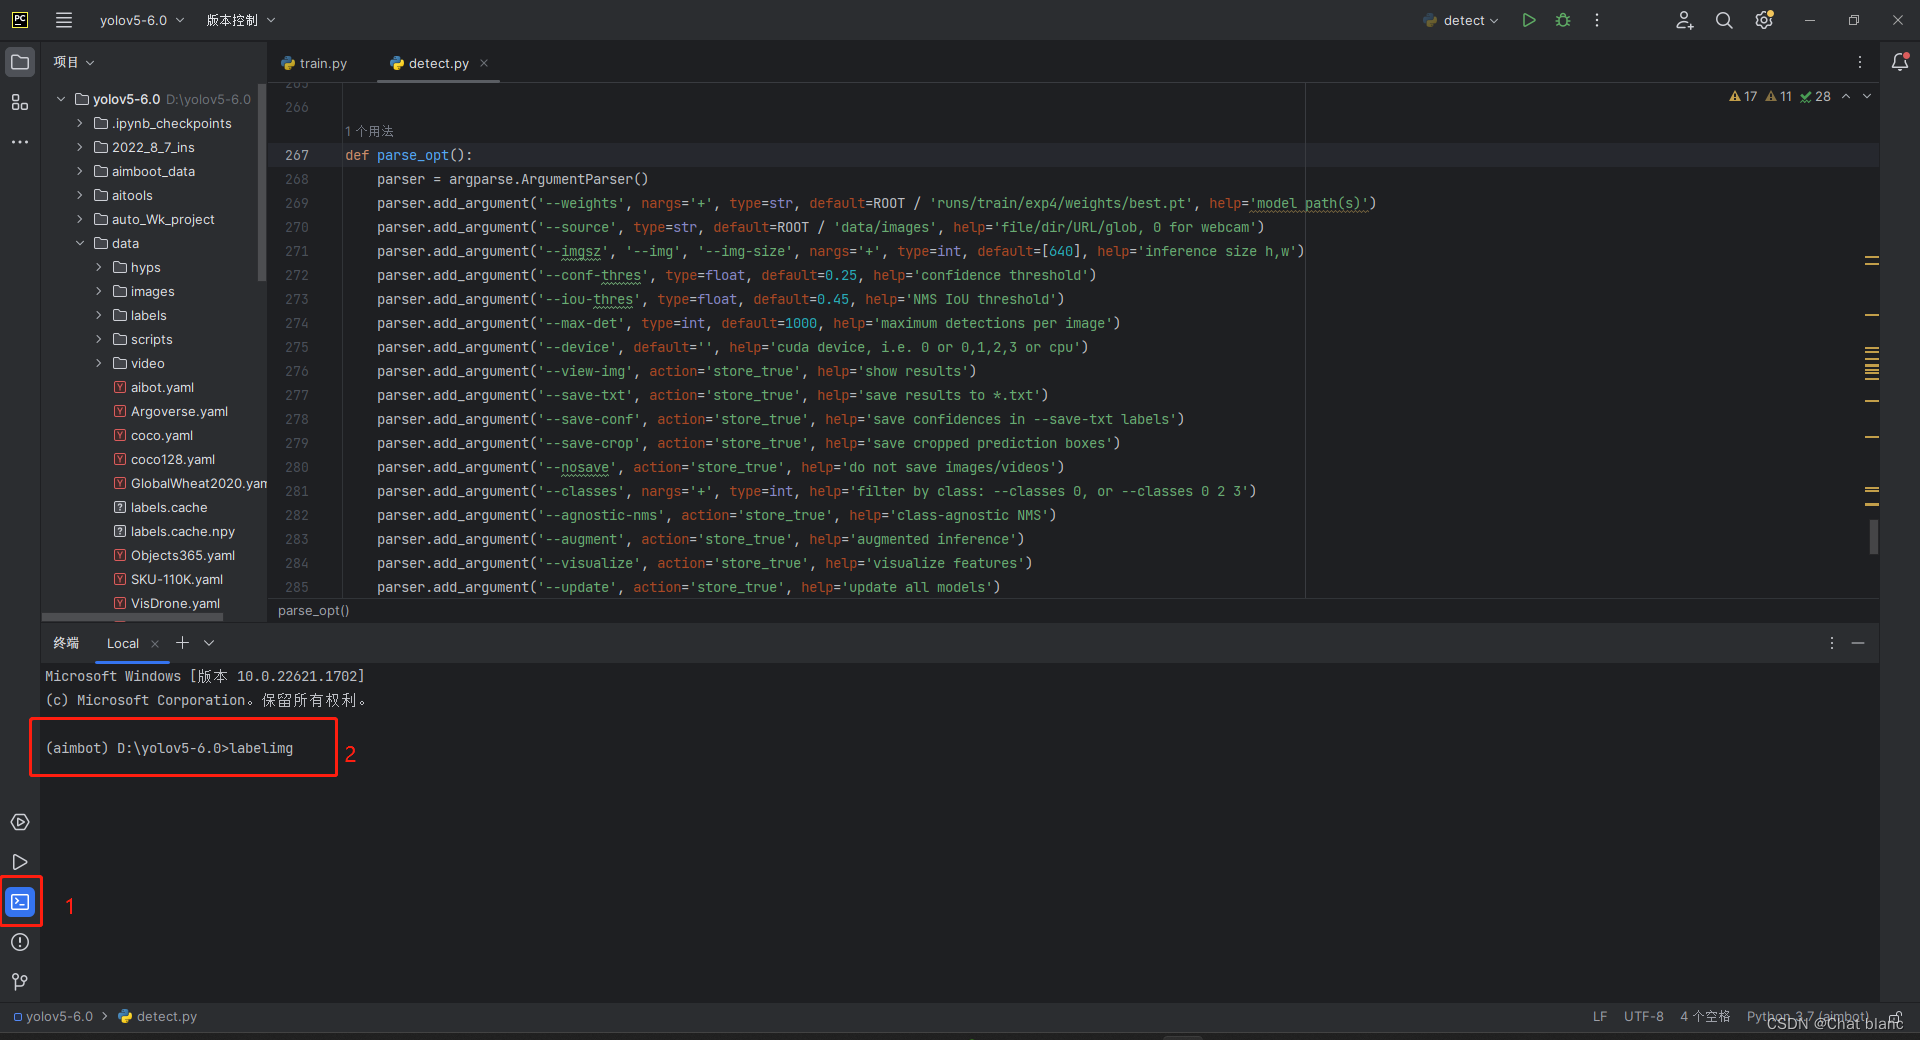This screenshot has height=1040, width=1920.
Task: Select the 终端 panel title
Action: [x=66, y=643]
